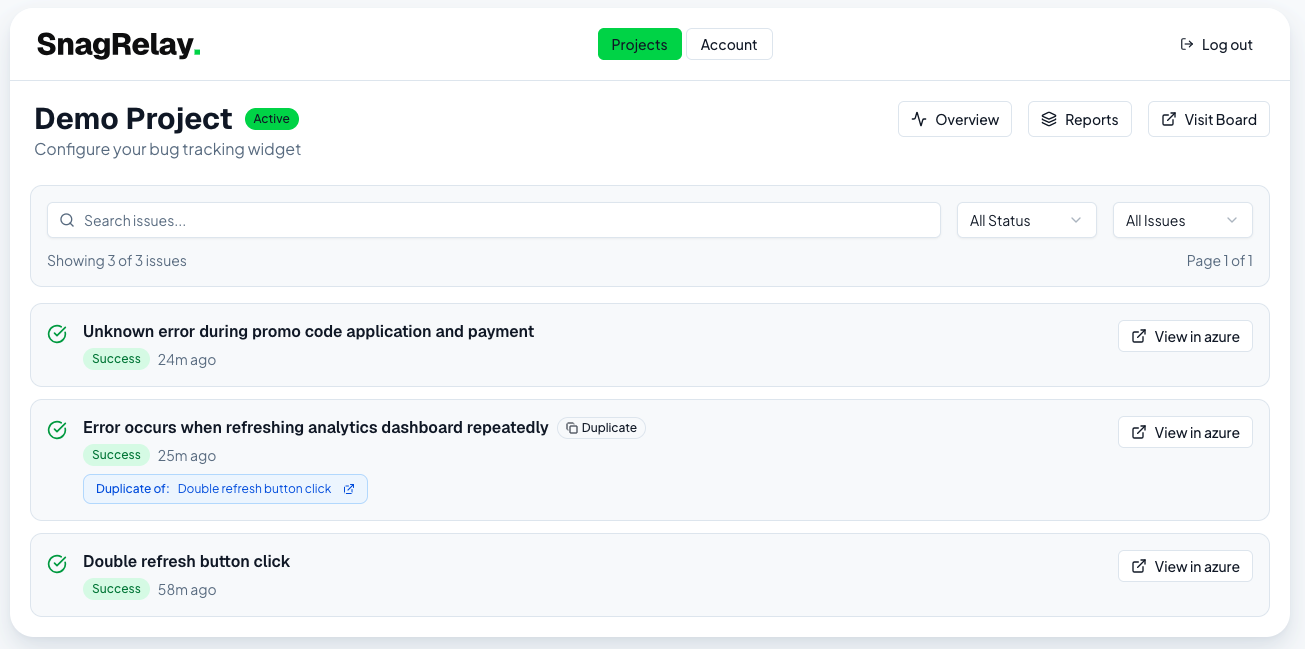
Task: Click external link icon in Double refresh row
Action: pyautogui.click(x=1139, y=566)
